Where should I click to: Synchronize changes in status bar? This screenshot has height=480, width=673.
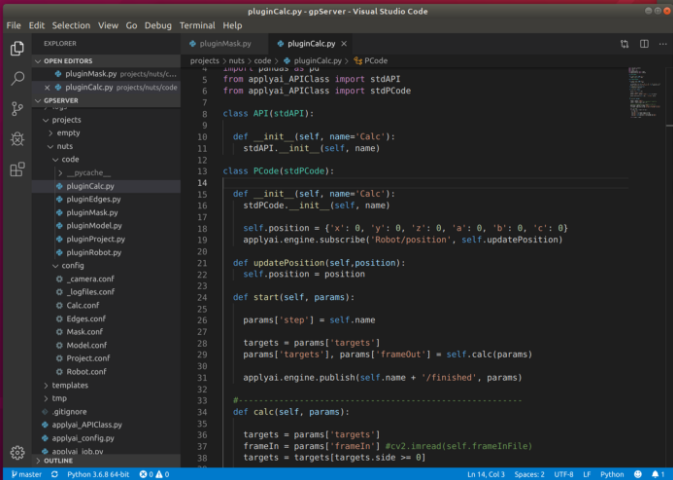55,474
